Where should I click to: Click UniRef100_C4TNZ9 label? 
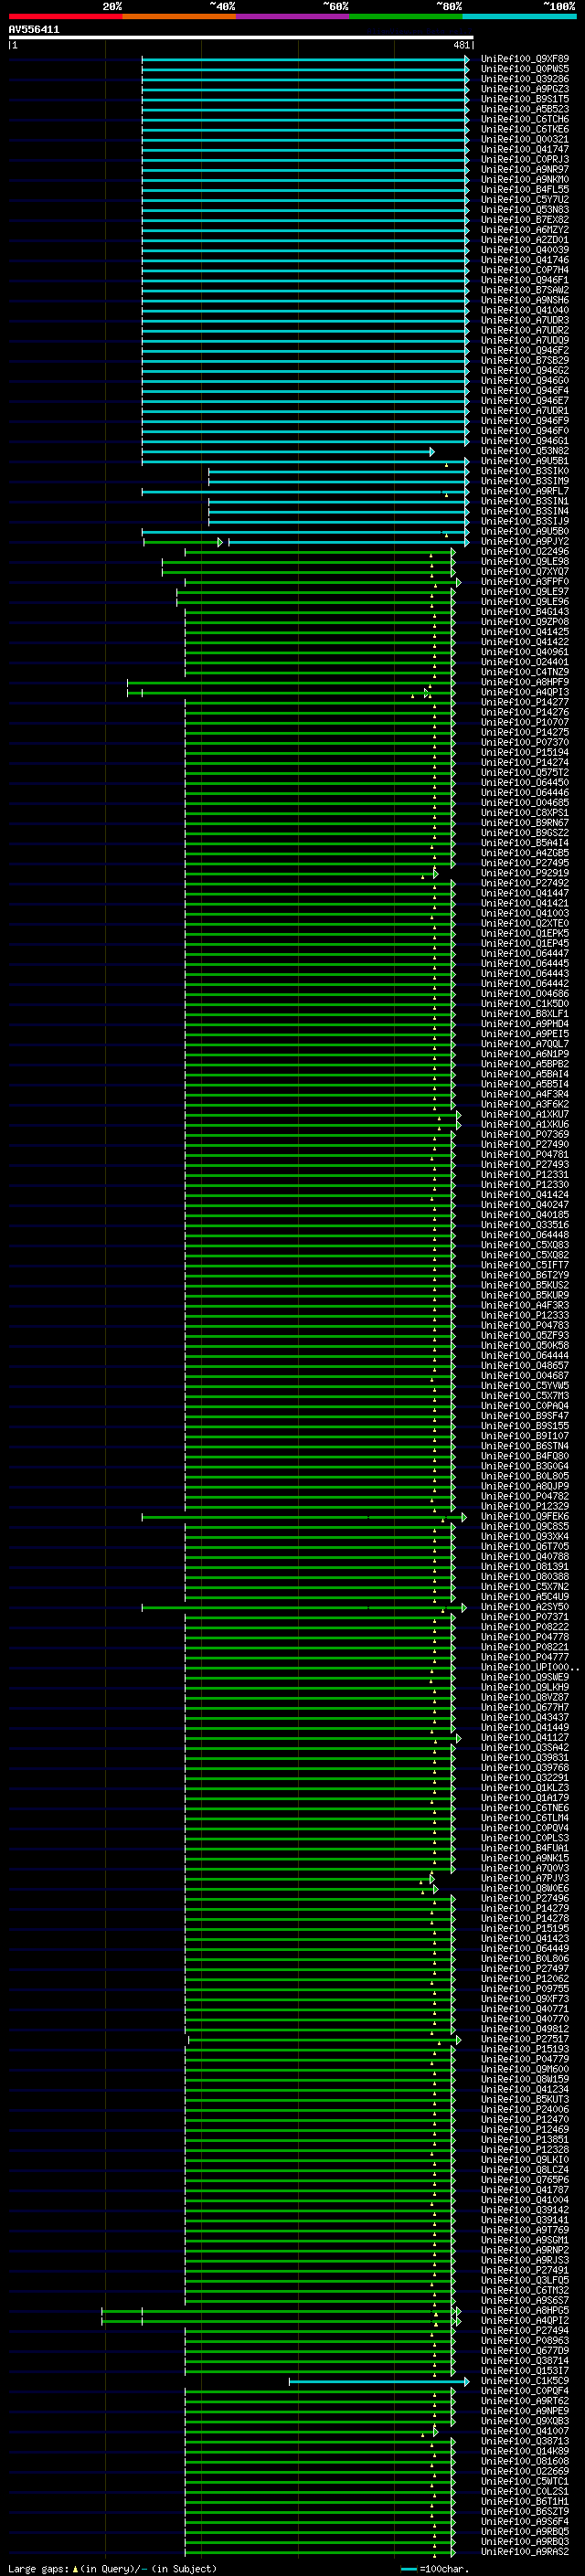[x=525, y=673]
